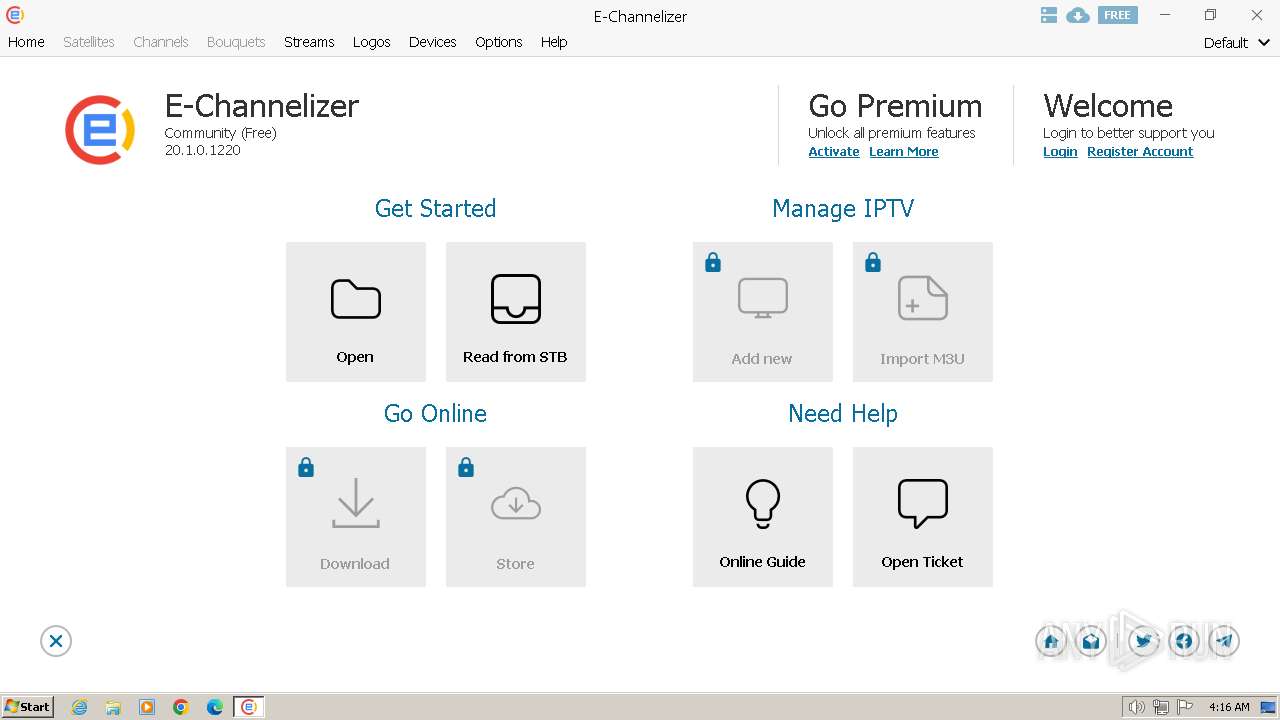Viewport: 1280px width, 720px height.
Task: Click the Read from STB tile
Action: click(515, 312)
